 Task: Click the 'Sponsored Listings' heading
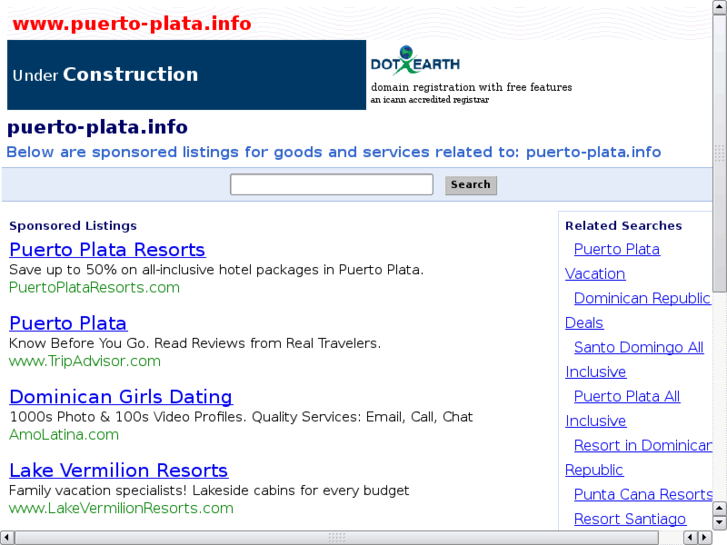point(73,226)
